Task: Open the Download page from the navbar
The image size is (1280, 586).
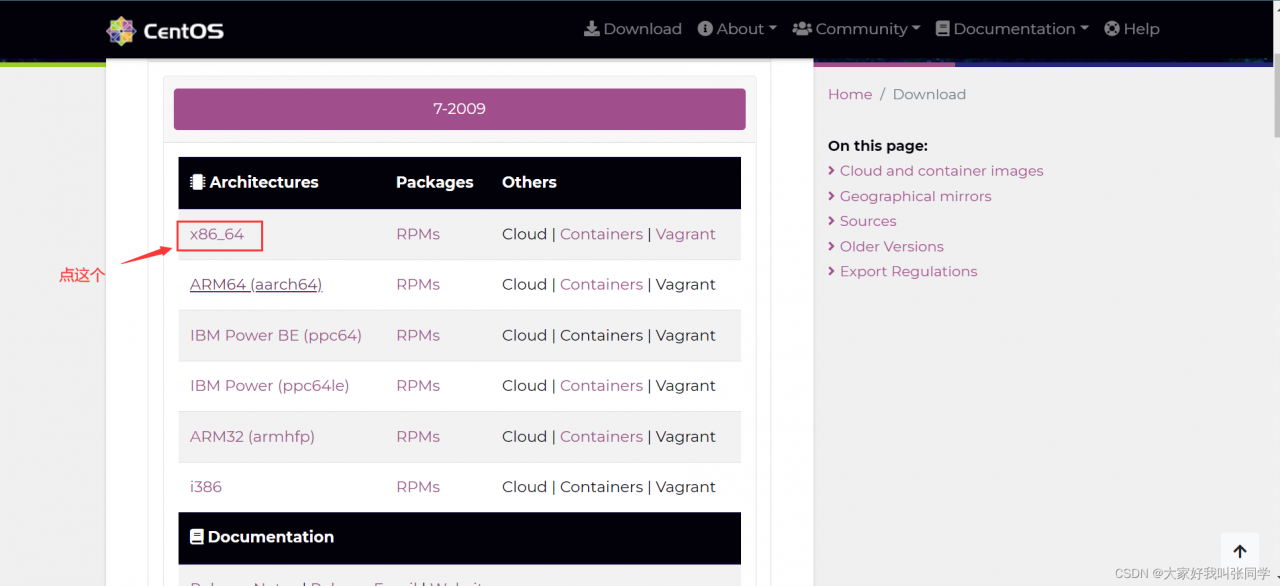Action: click(633, 29)
